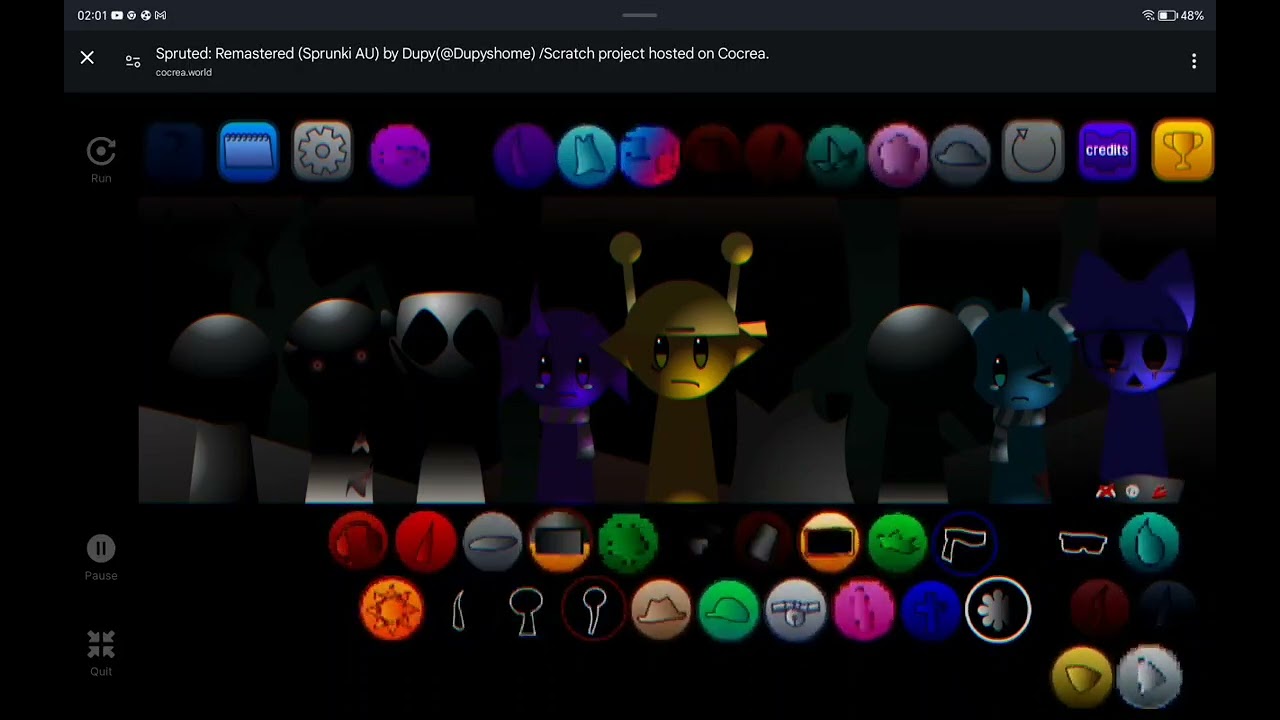Pick the dim gray tilted can icon
The width and height of the screenshot is (1280, 720).
pos(762,542)
